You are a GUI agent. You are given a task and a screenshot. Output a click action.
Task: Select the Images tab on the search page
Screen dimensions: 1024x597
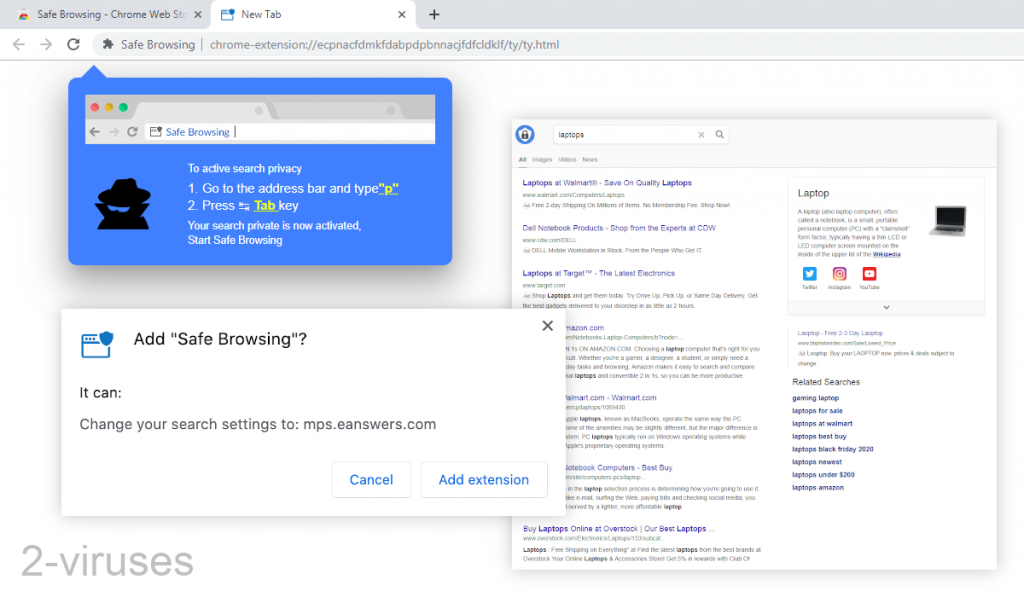click(541, 159)
